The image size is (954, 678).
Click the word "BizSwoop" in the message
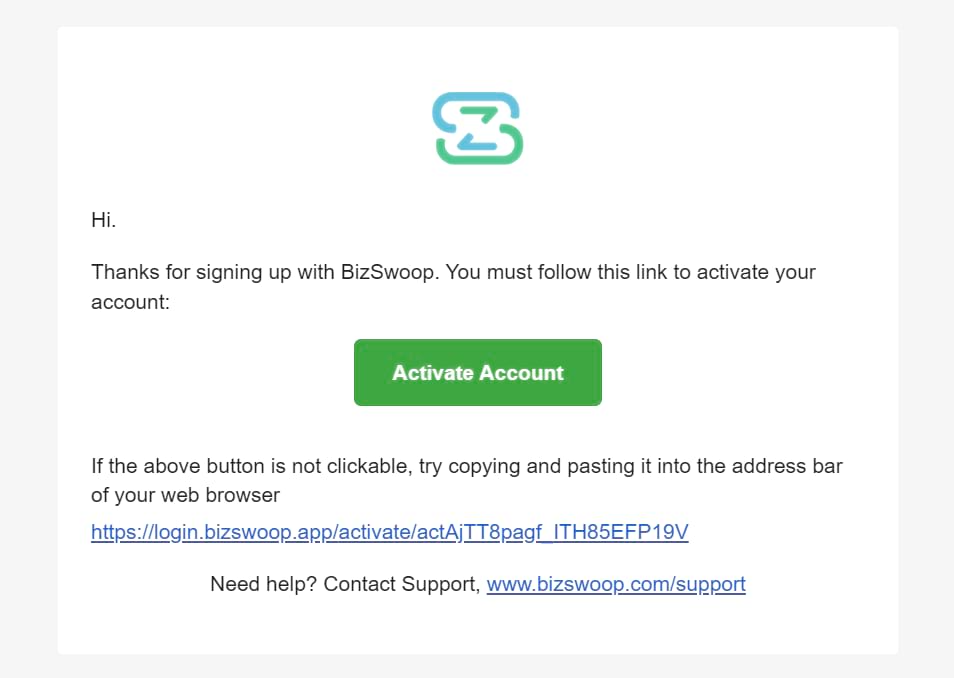[389, 272]
